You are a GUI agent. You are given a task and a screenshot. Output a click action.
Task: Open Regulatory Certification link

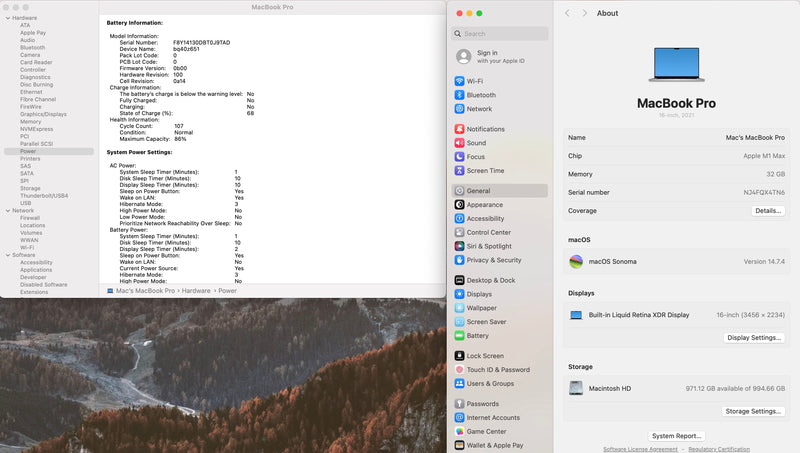pyautogui.click(x=719, y=449)
